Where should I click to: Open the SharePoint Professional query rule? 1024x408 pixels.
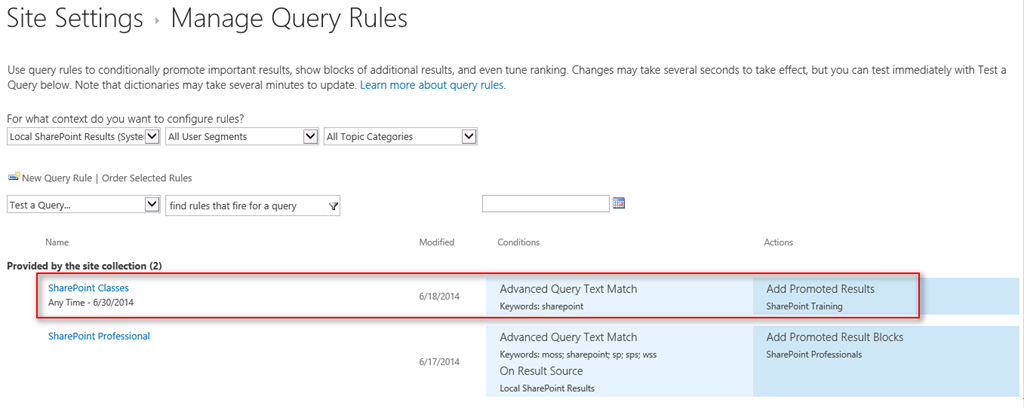tap(99, 336)
